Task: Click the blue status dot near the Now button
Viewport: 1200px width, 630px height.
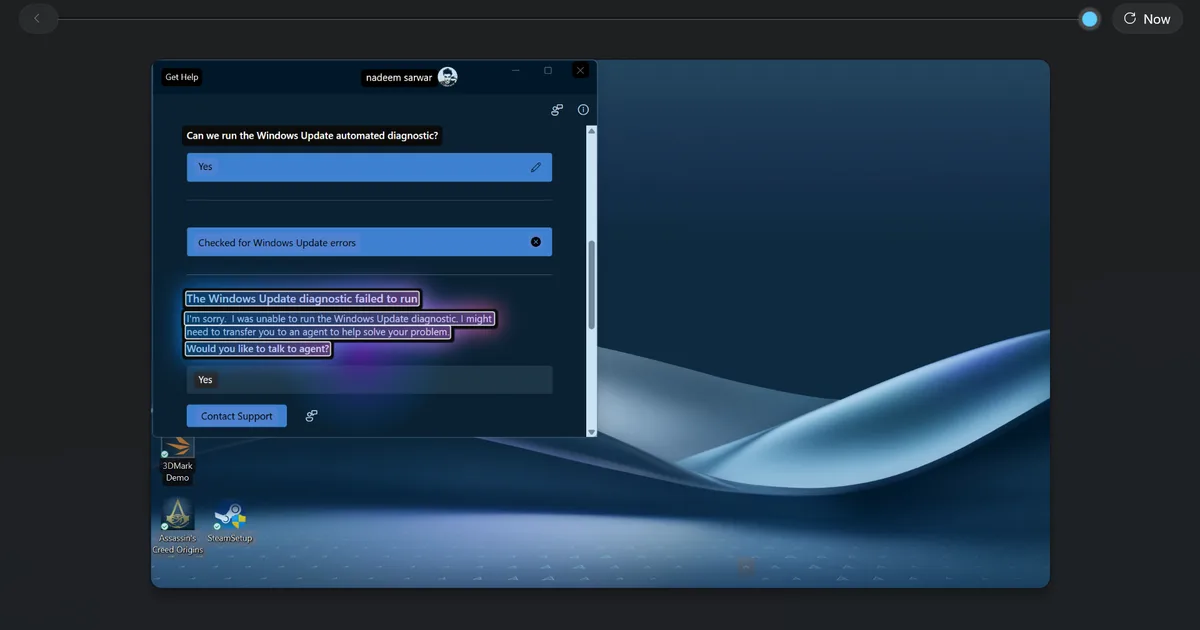Action: pyautogui.click(x=1089, y=18)
